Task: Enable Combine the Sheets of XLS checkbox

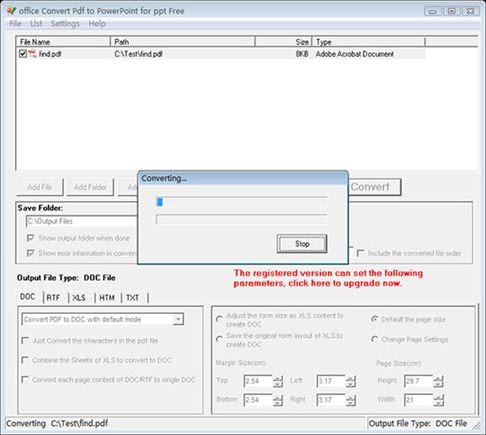Action: pyautogui.click(x=25, y=360)
